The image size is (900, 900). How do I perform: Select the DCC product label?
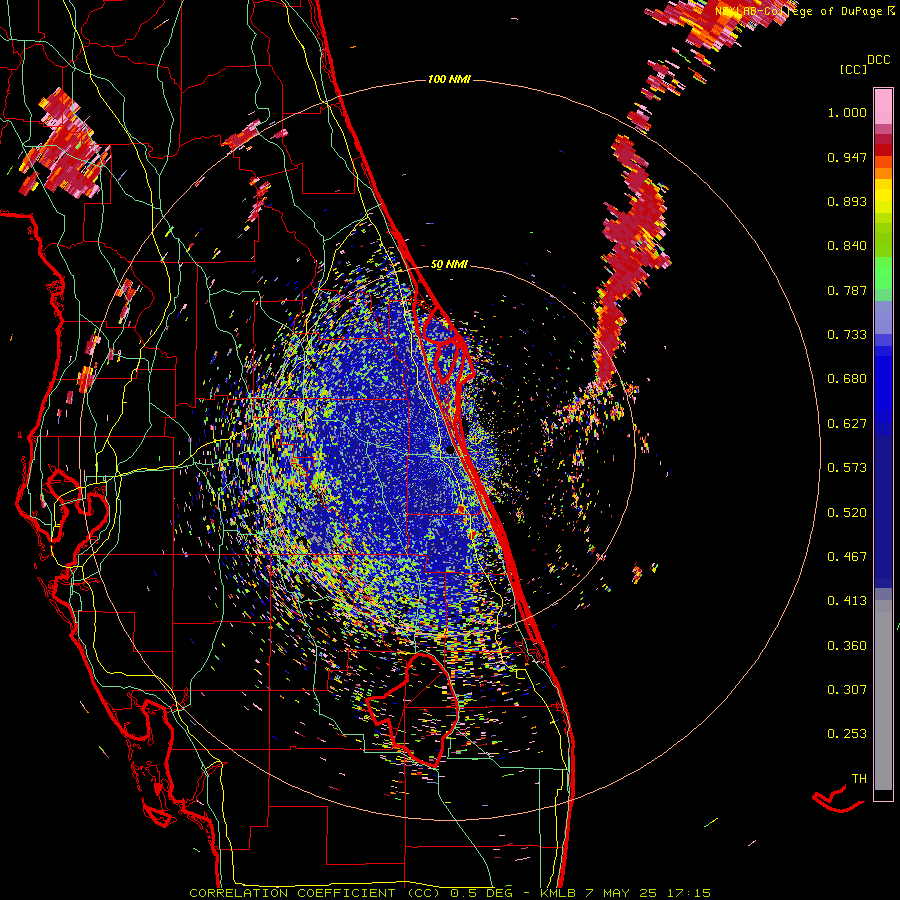tap(878, 60)
